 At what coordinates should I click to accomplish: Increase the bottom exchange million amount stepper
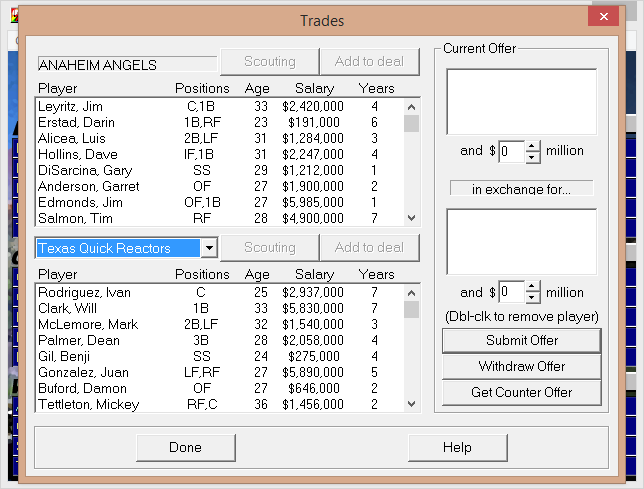tap(532, 287)
